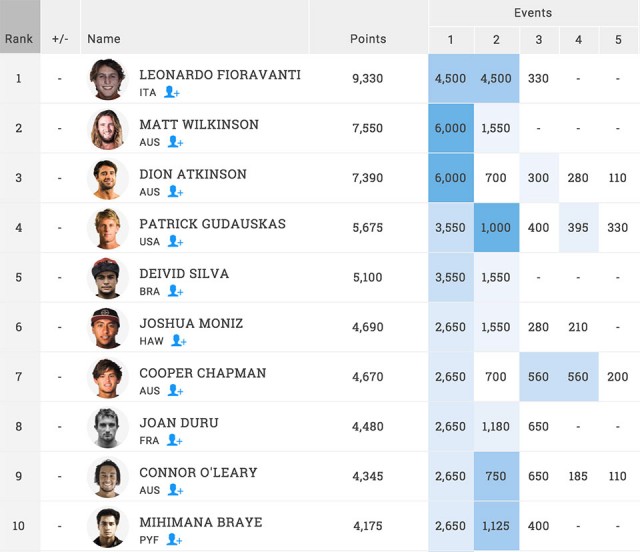Follow Mihimana Braye via add-user icon
The image size is (640, 552).
[x=174, y=539]
